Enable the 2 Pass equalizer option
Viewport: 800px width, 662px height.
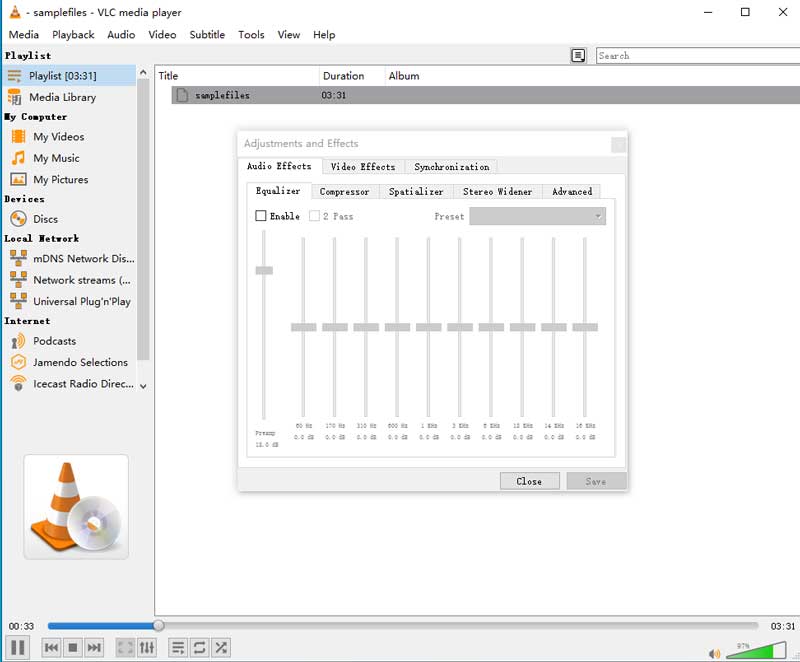[313, 215]
